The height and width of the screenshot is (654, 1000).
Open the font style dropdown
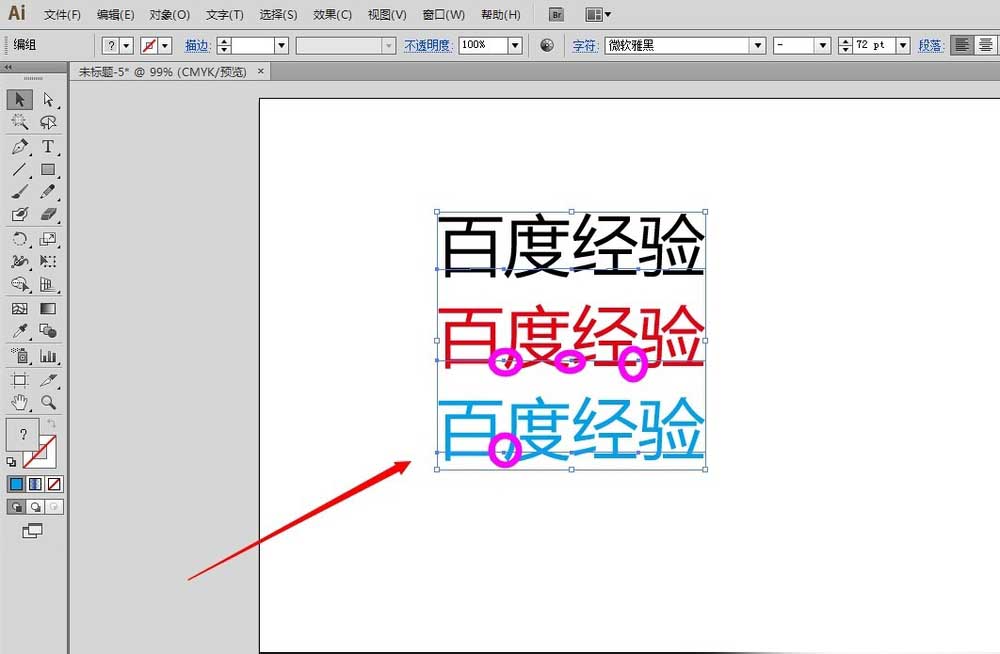click(x=823, y=46)
